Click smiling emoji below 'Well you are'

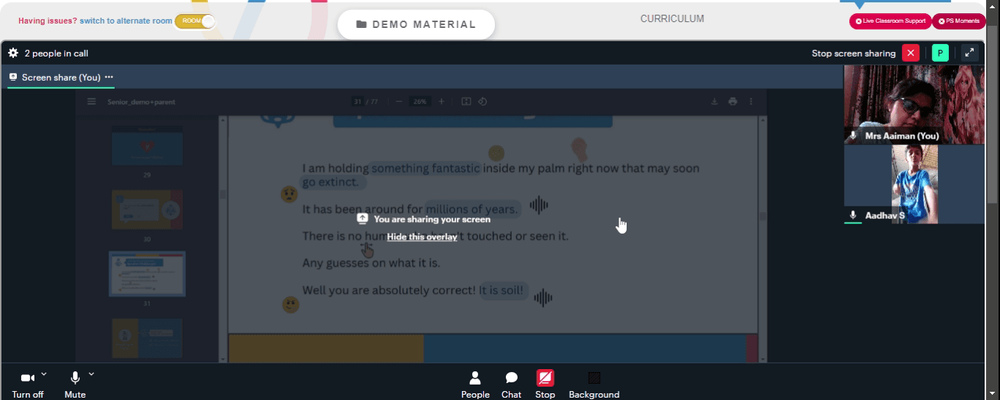[x=291, y=305]
